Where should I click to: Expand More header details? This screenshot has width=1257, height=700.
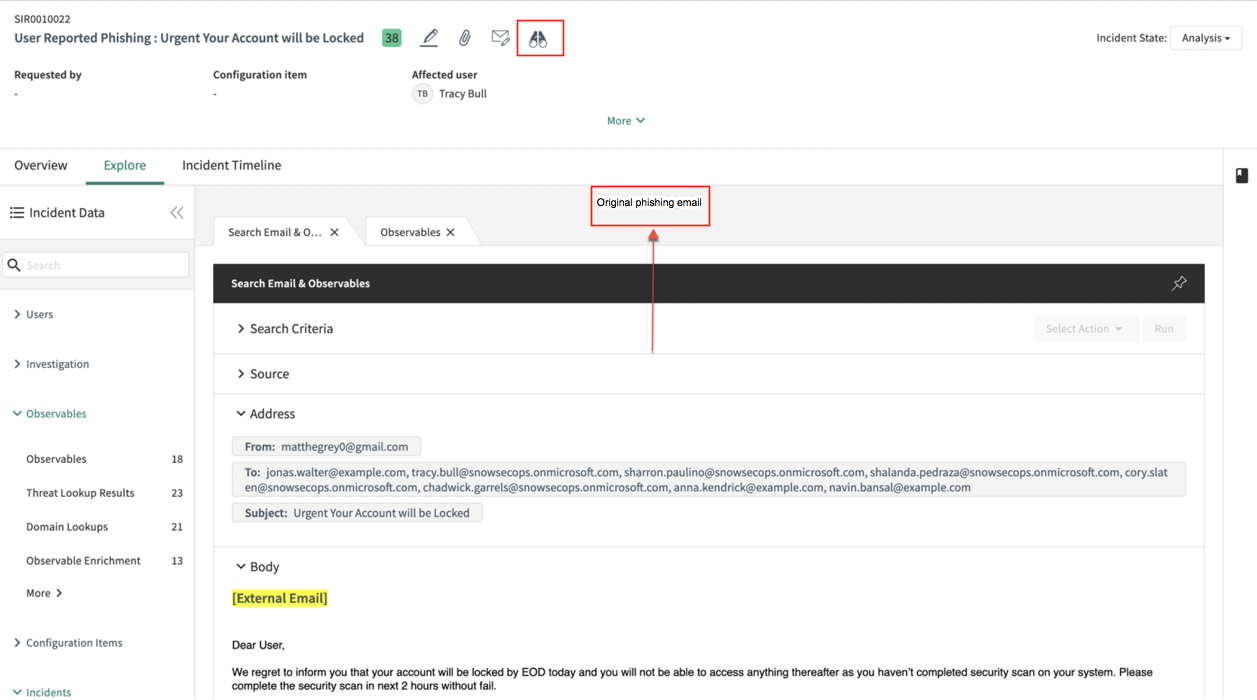[x=626, y=120]
